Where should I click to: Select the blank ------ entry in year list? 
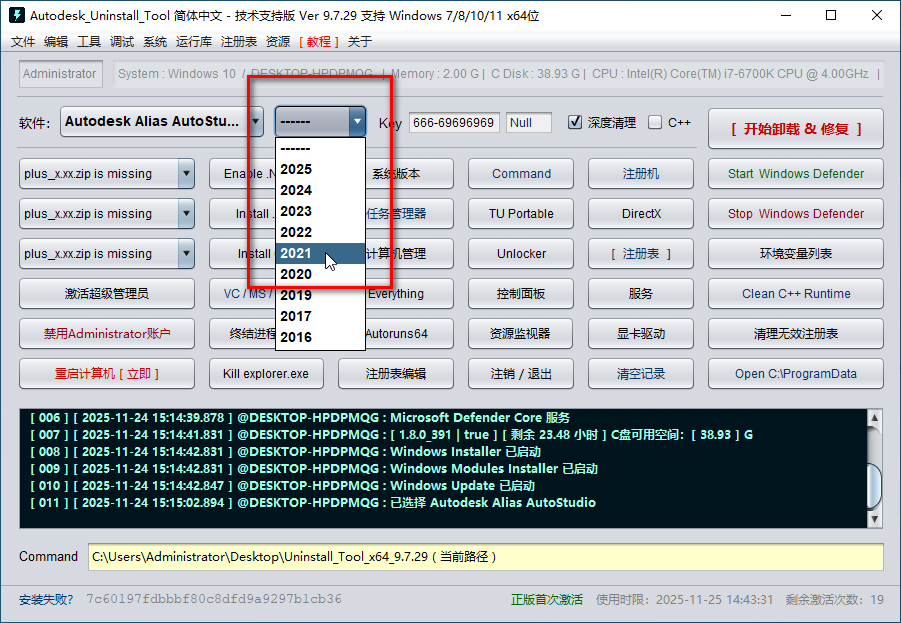click(x=320, y=148)
